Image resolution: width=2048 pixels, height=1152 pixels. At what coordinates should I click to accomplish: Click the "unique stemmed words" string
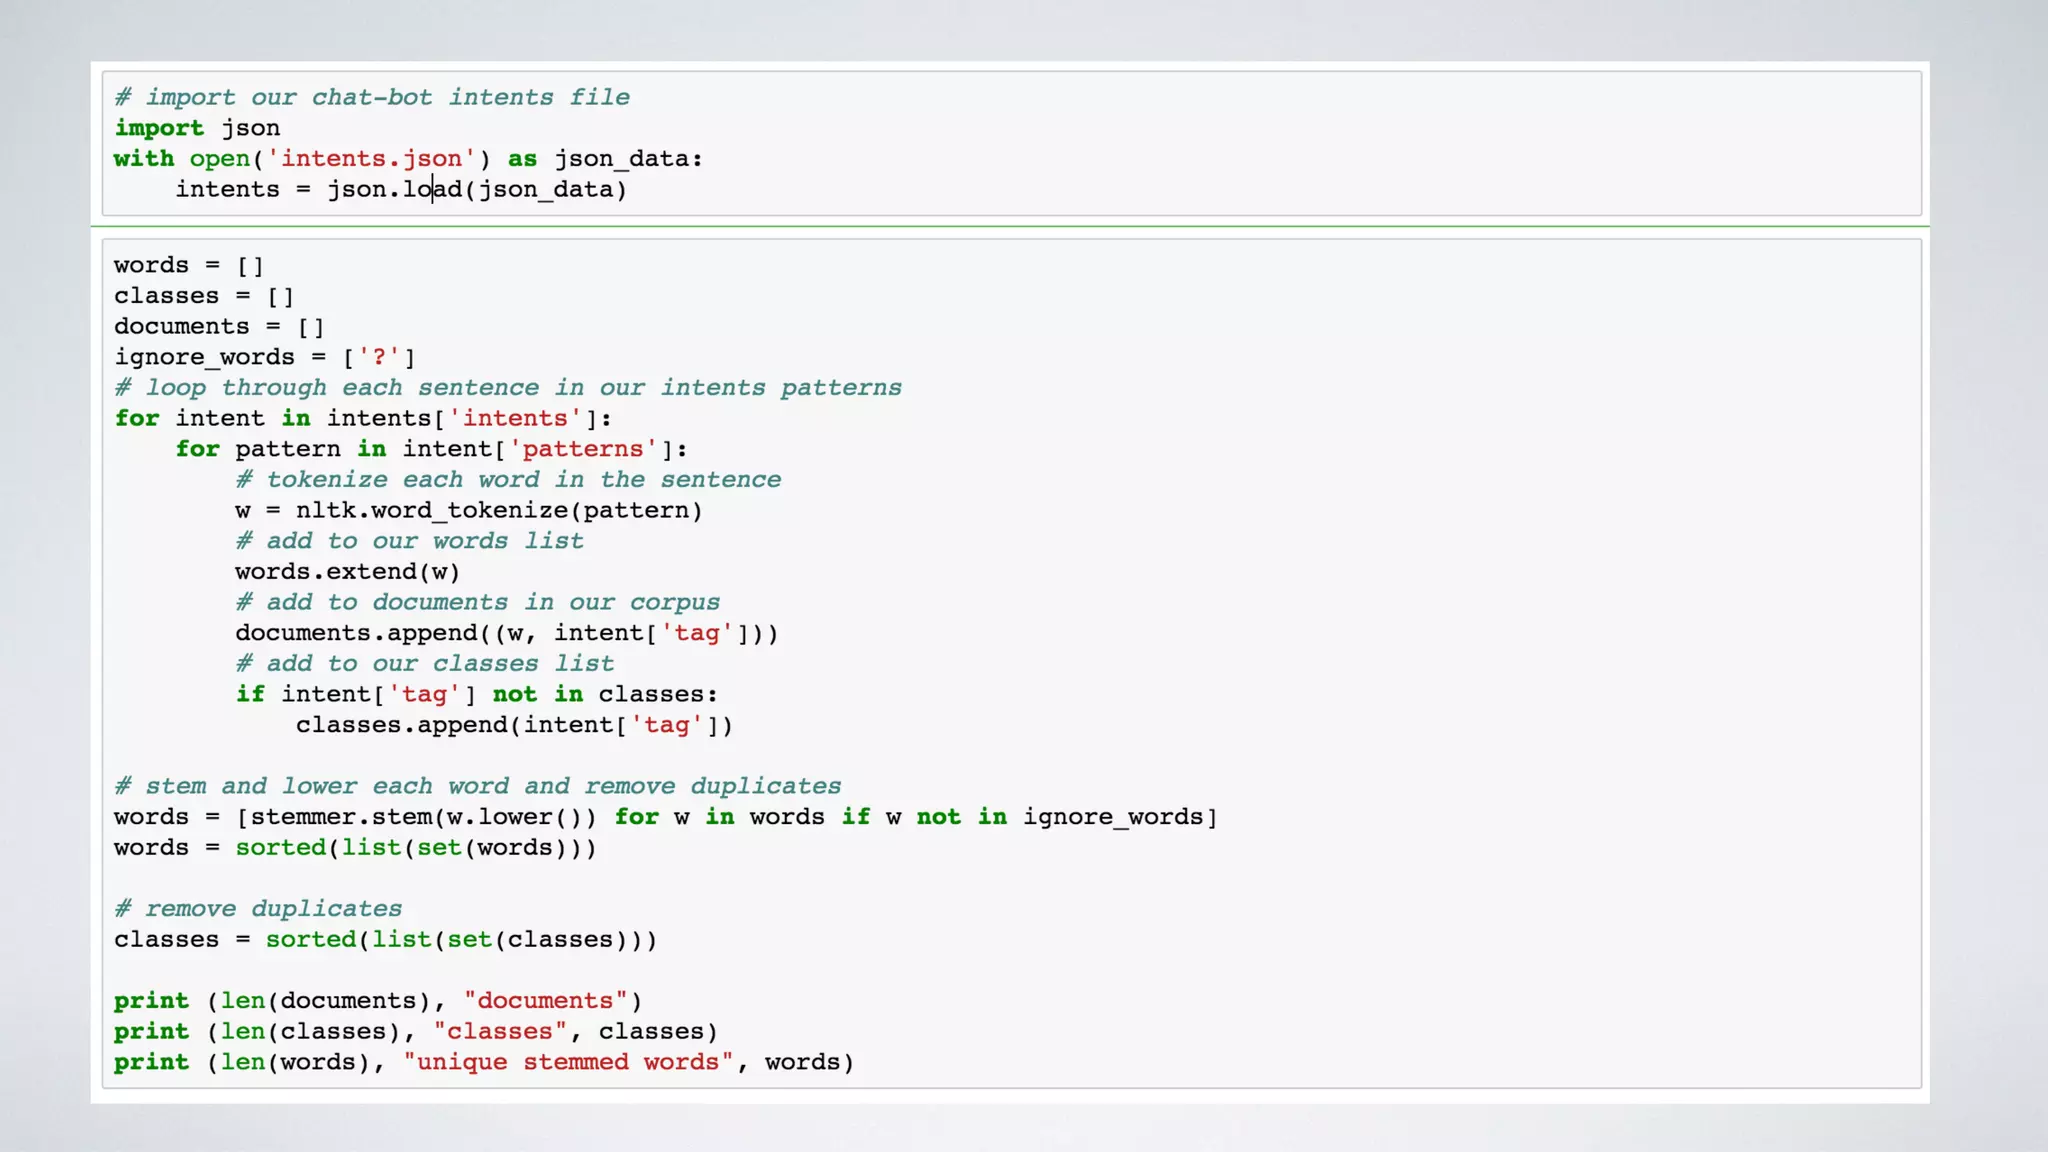568,1062
